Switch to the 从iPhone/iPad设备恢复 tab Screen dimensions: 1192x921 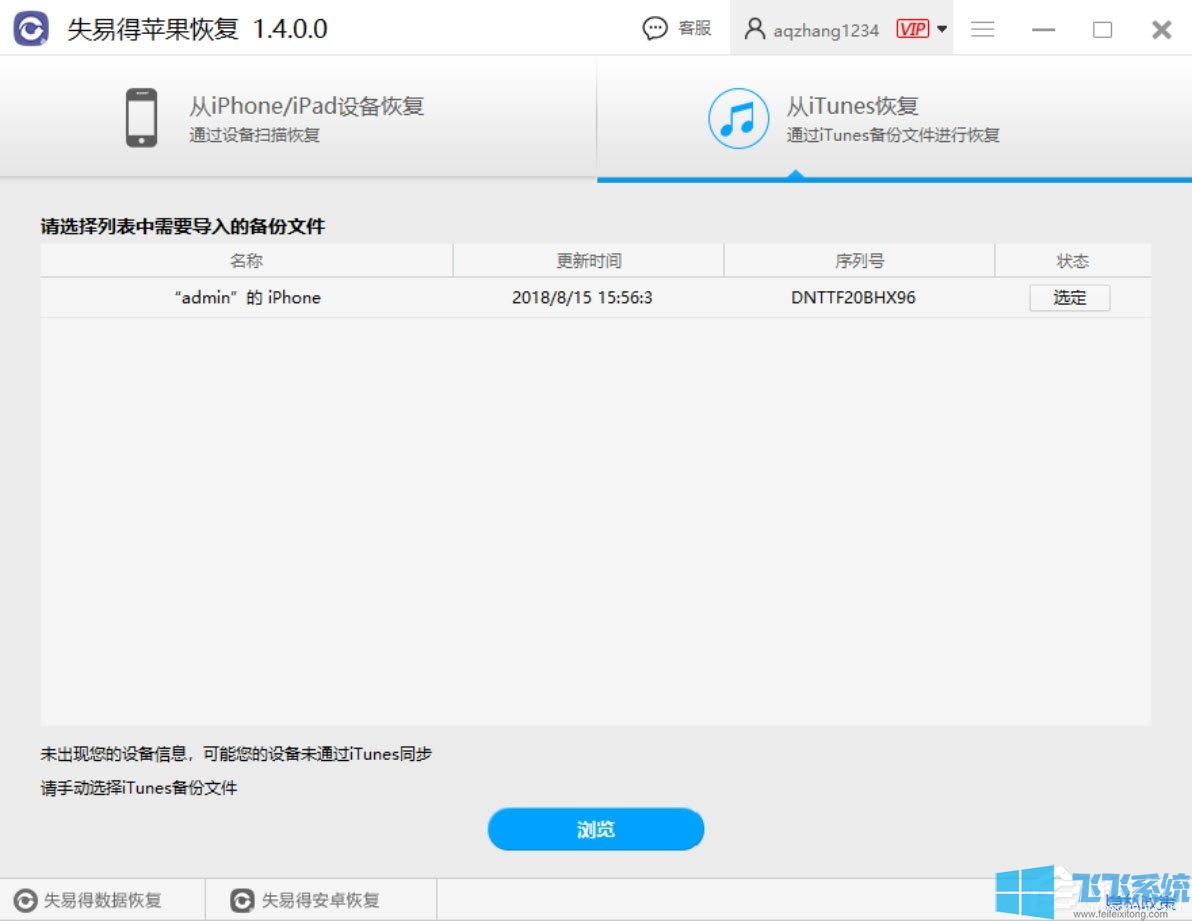(299, 117)
